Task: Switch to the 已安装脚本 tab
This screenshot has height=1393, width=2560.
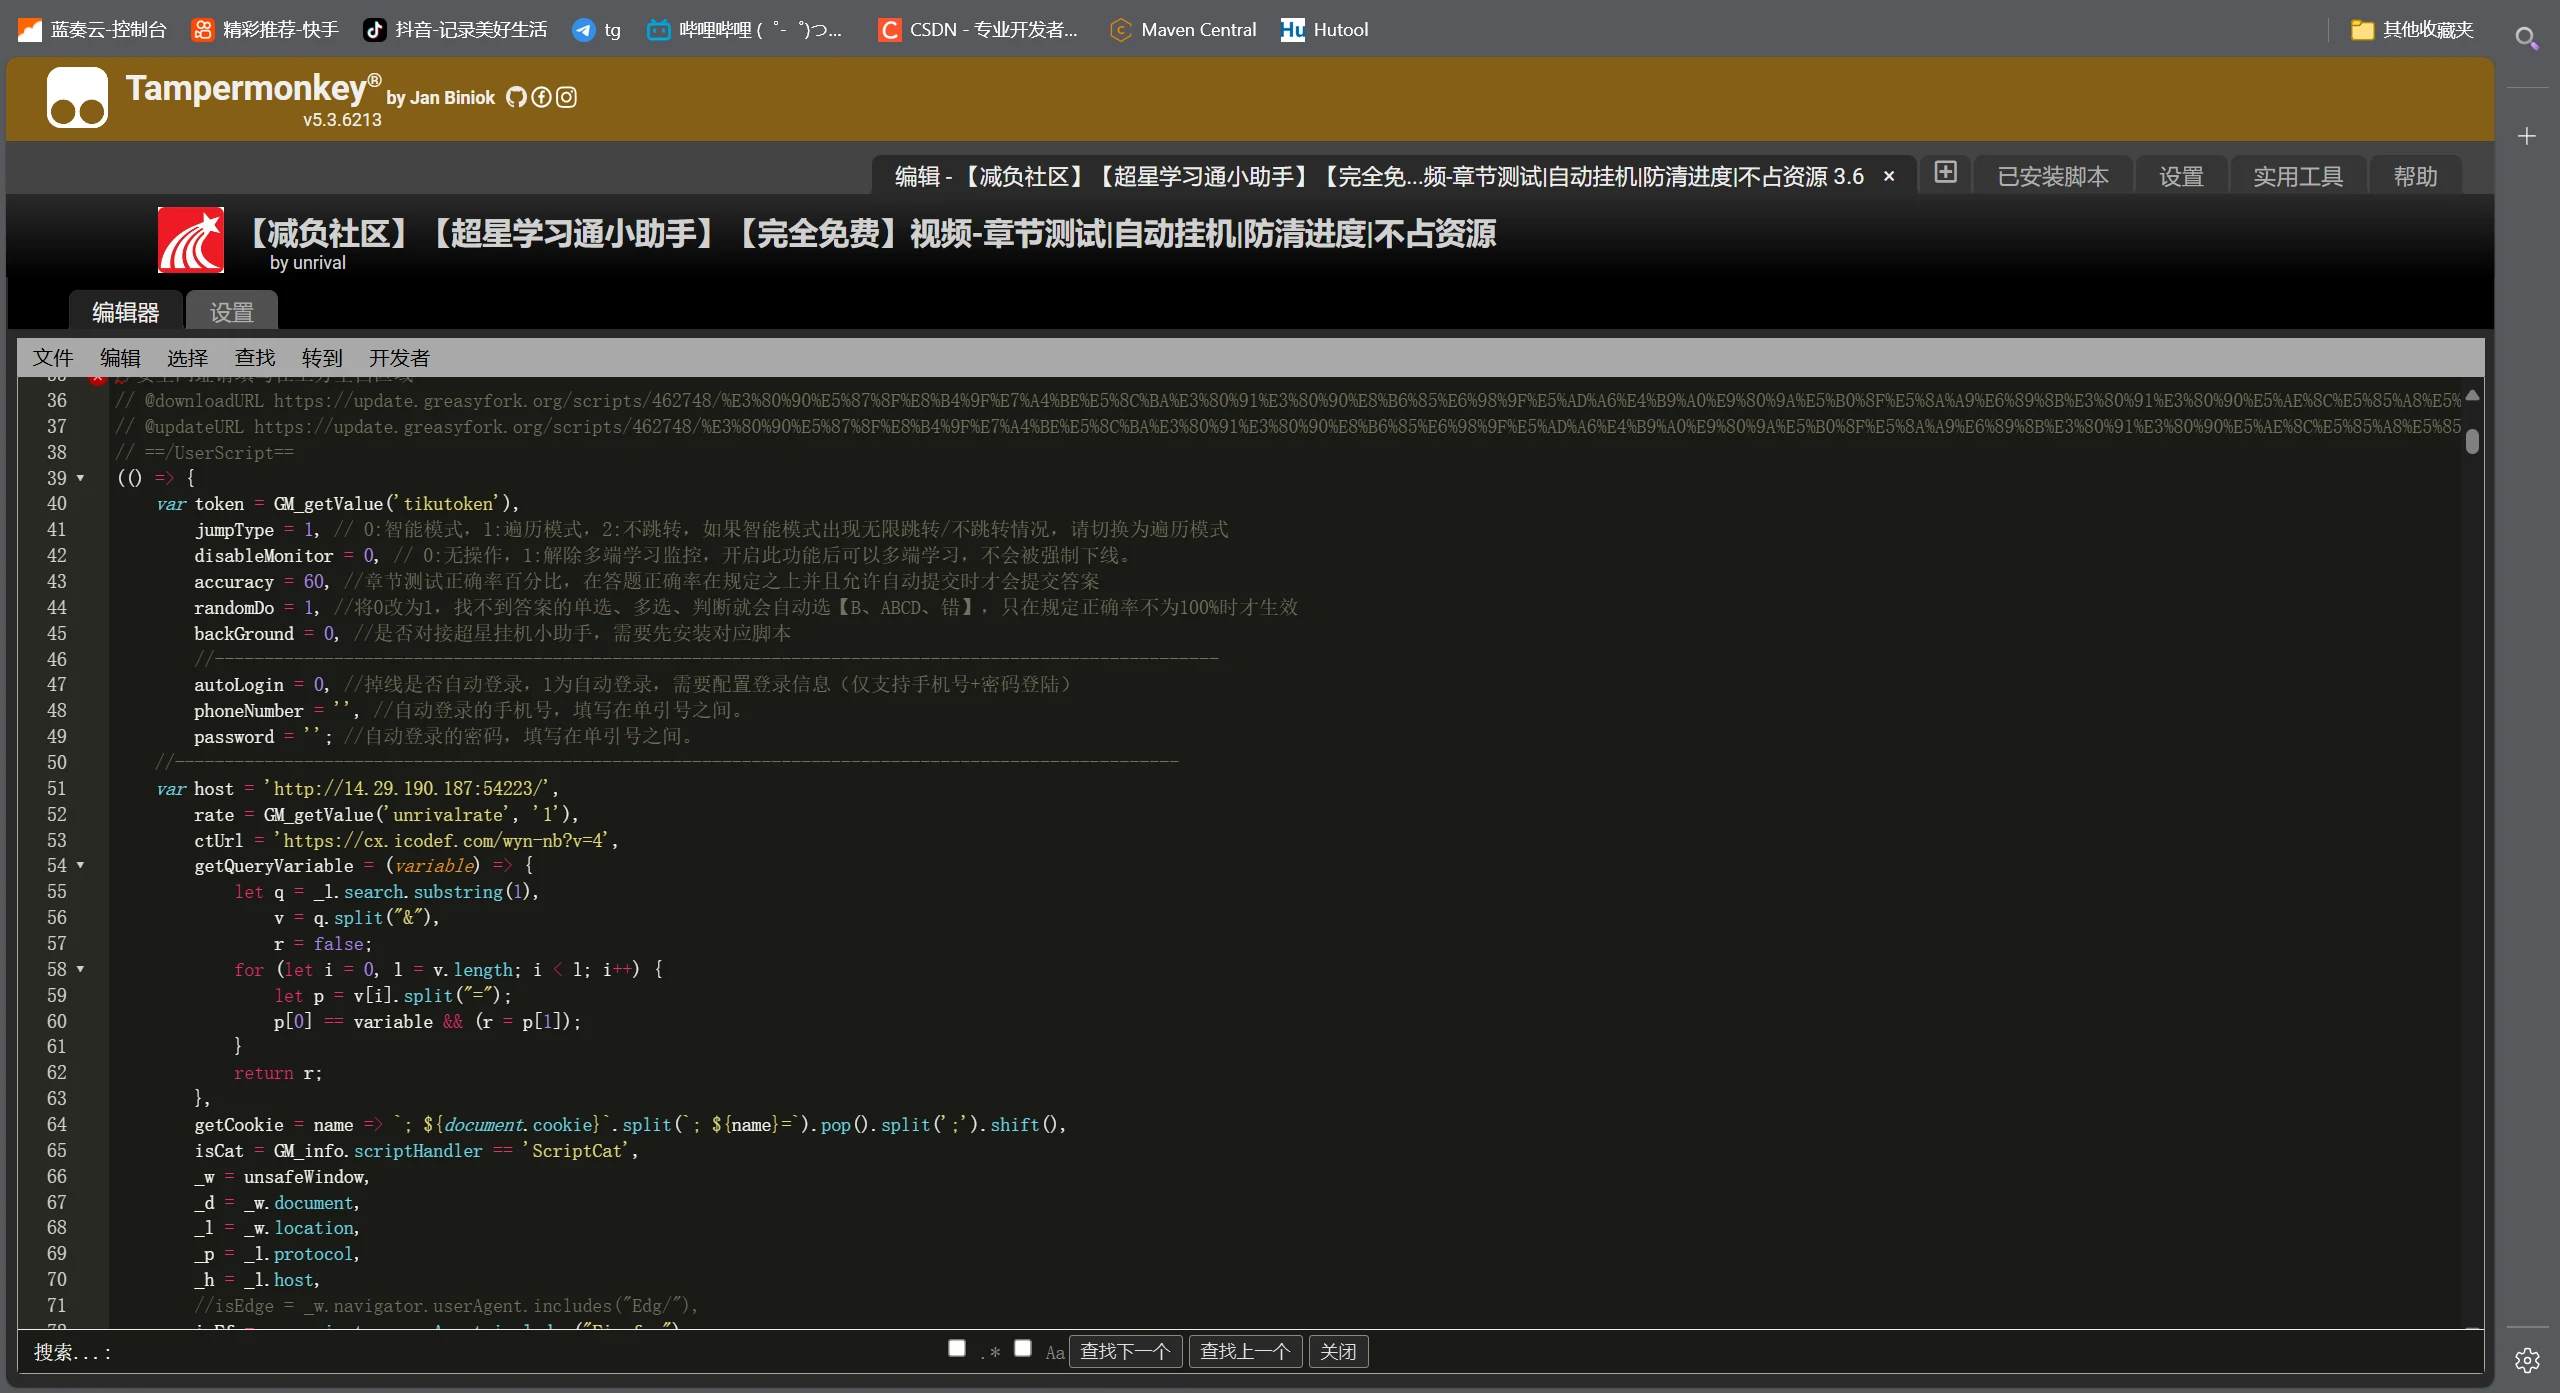Action: [2053, 177]
